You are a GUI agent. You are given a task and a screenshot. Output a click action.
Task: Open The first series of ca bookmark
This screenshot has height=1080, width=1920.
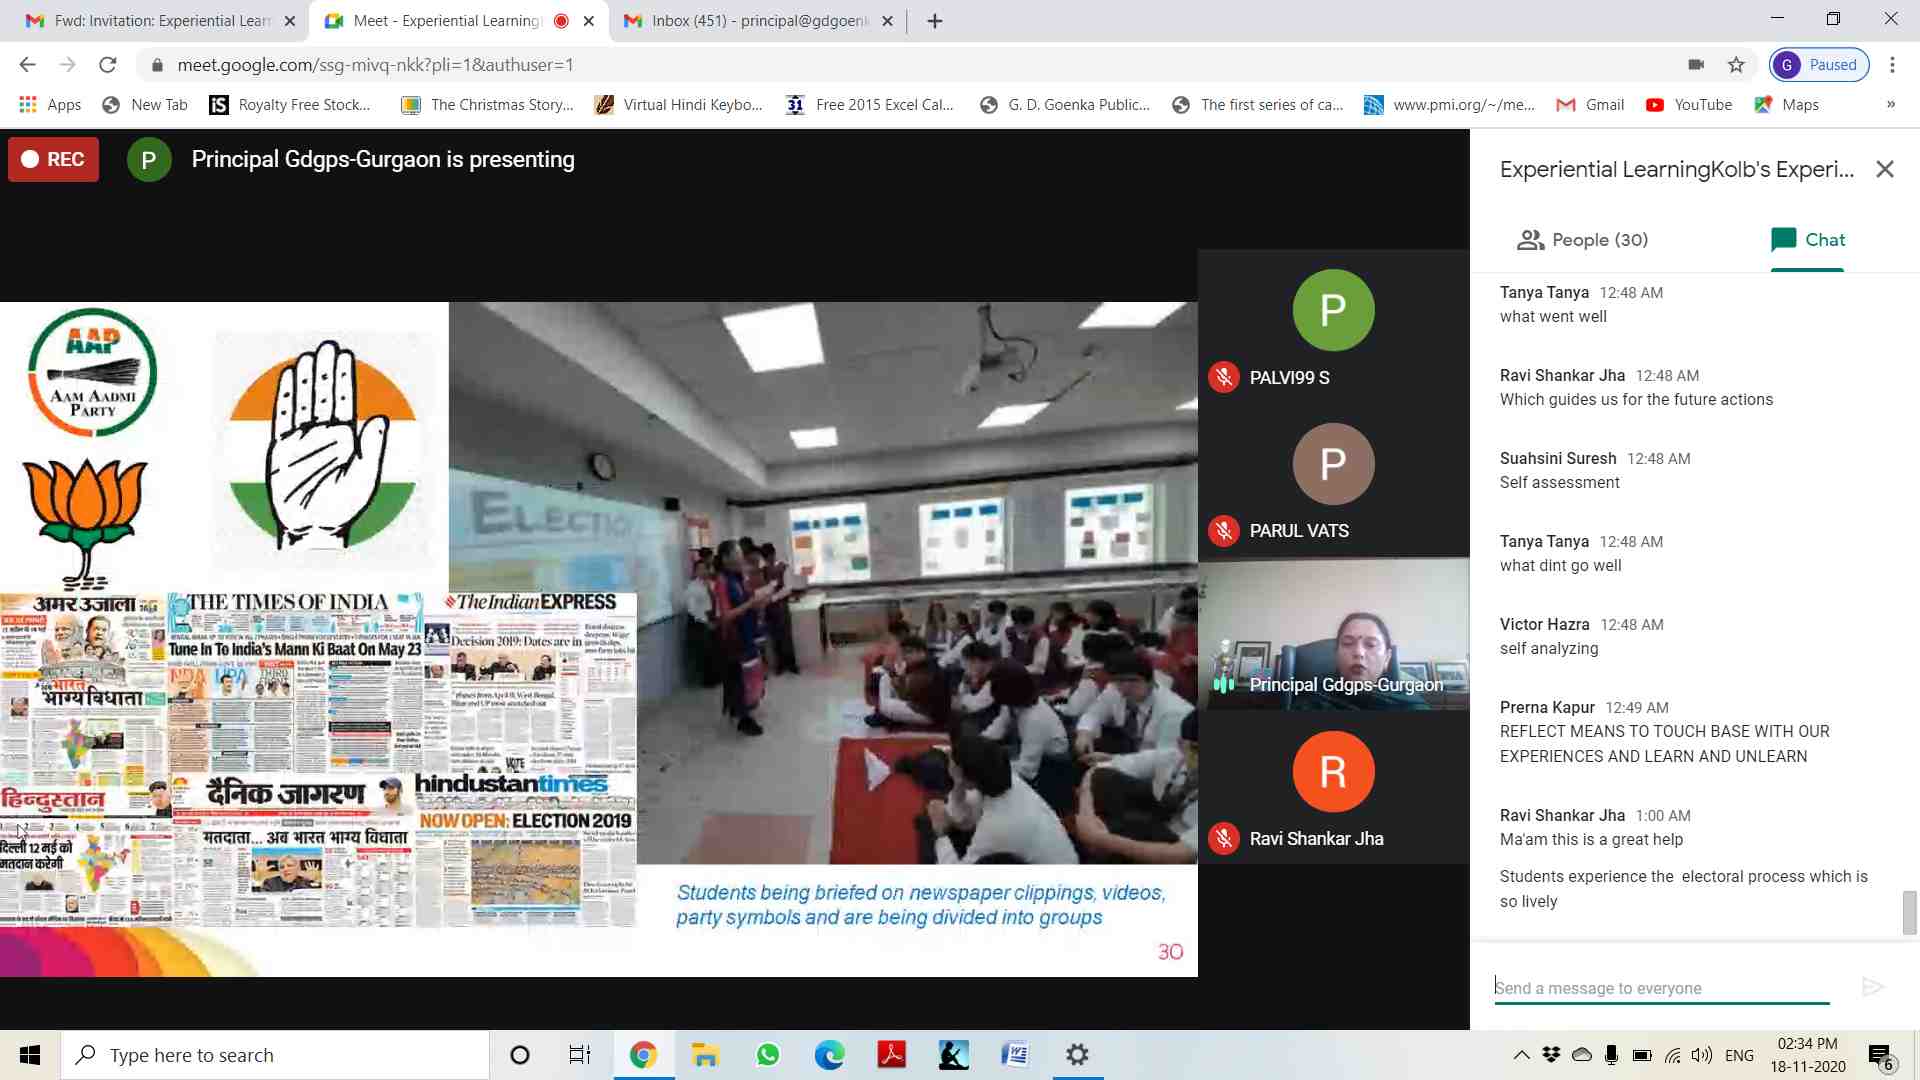point(1258,105)
